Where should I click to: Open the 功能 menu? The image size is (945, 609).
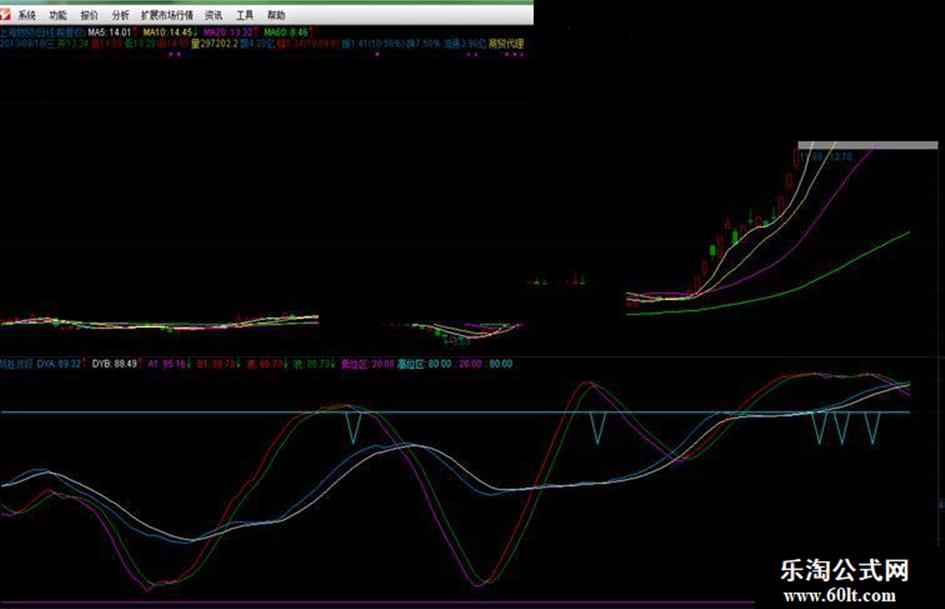click(58, 15)
